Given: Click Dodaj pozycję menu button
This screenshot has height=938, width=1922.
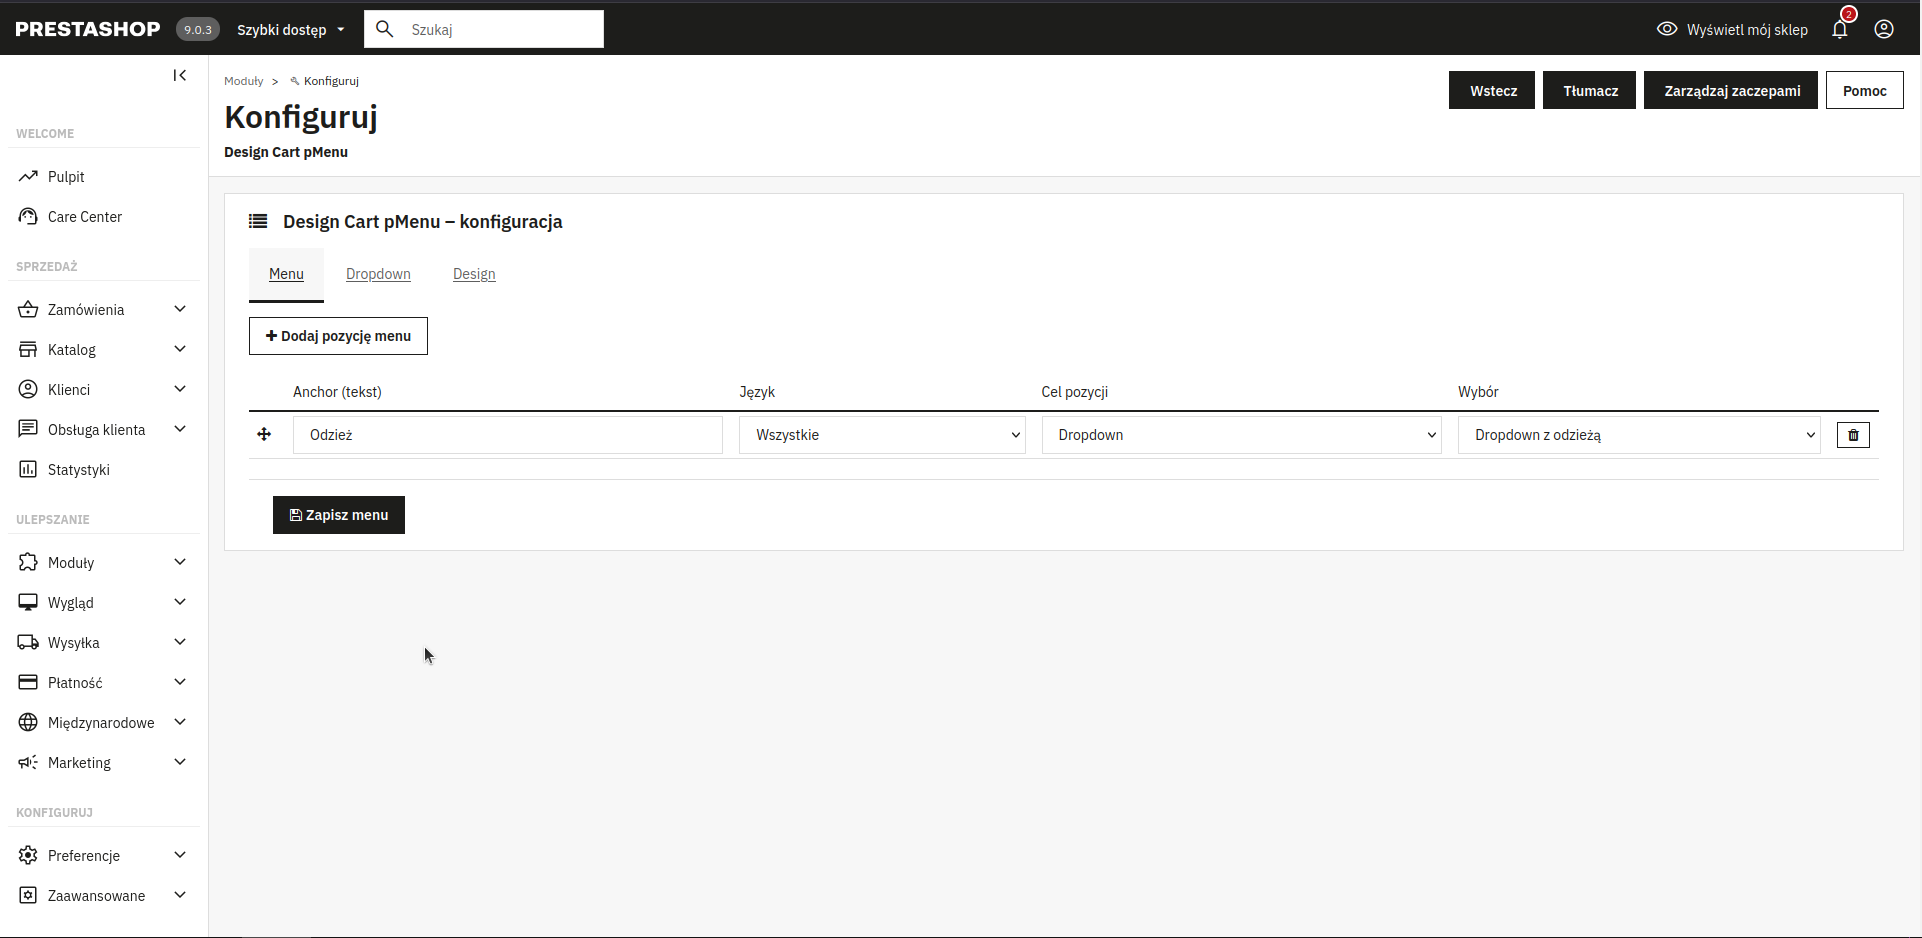Looking at the screenshot, I should click(x=338, y=336).
